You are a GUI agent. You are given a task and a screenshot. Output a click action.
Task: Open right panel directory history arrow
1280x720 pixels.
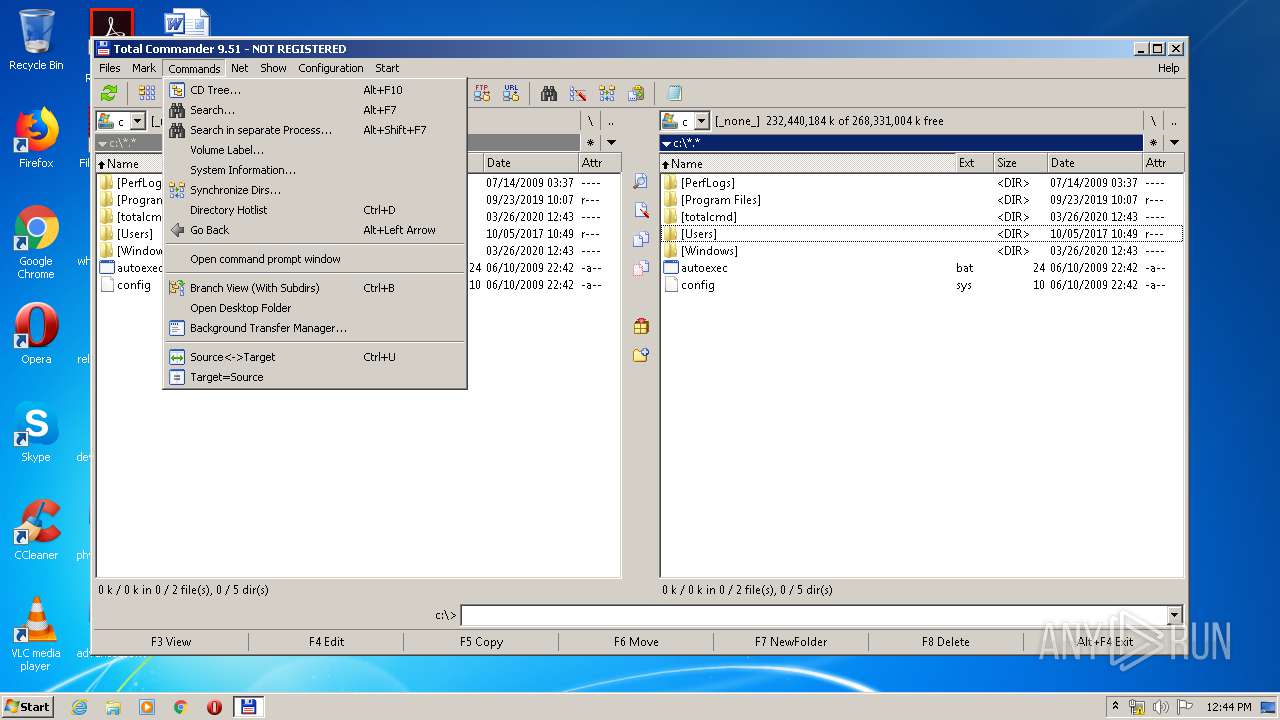coord(1174,143)
